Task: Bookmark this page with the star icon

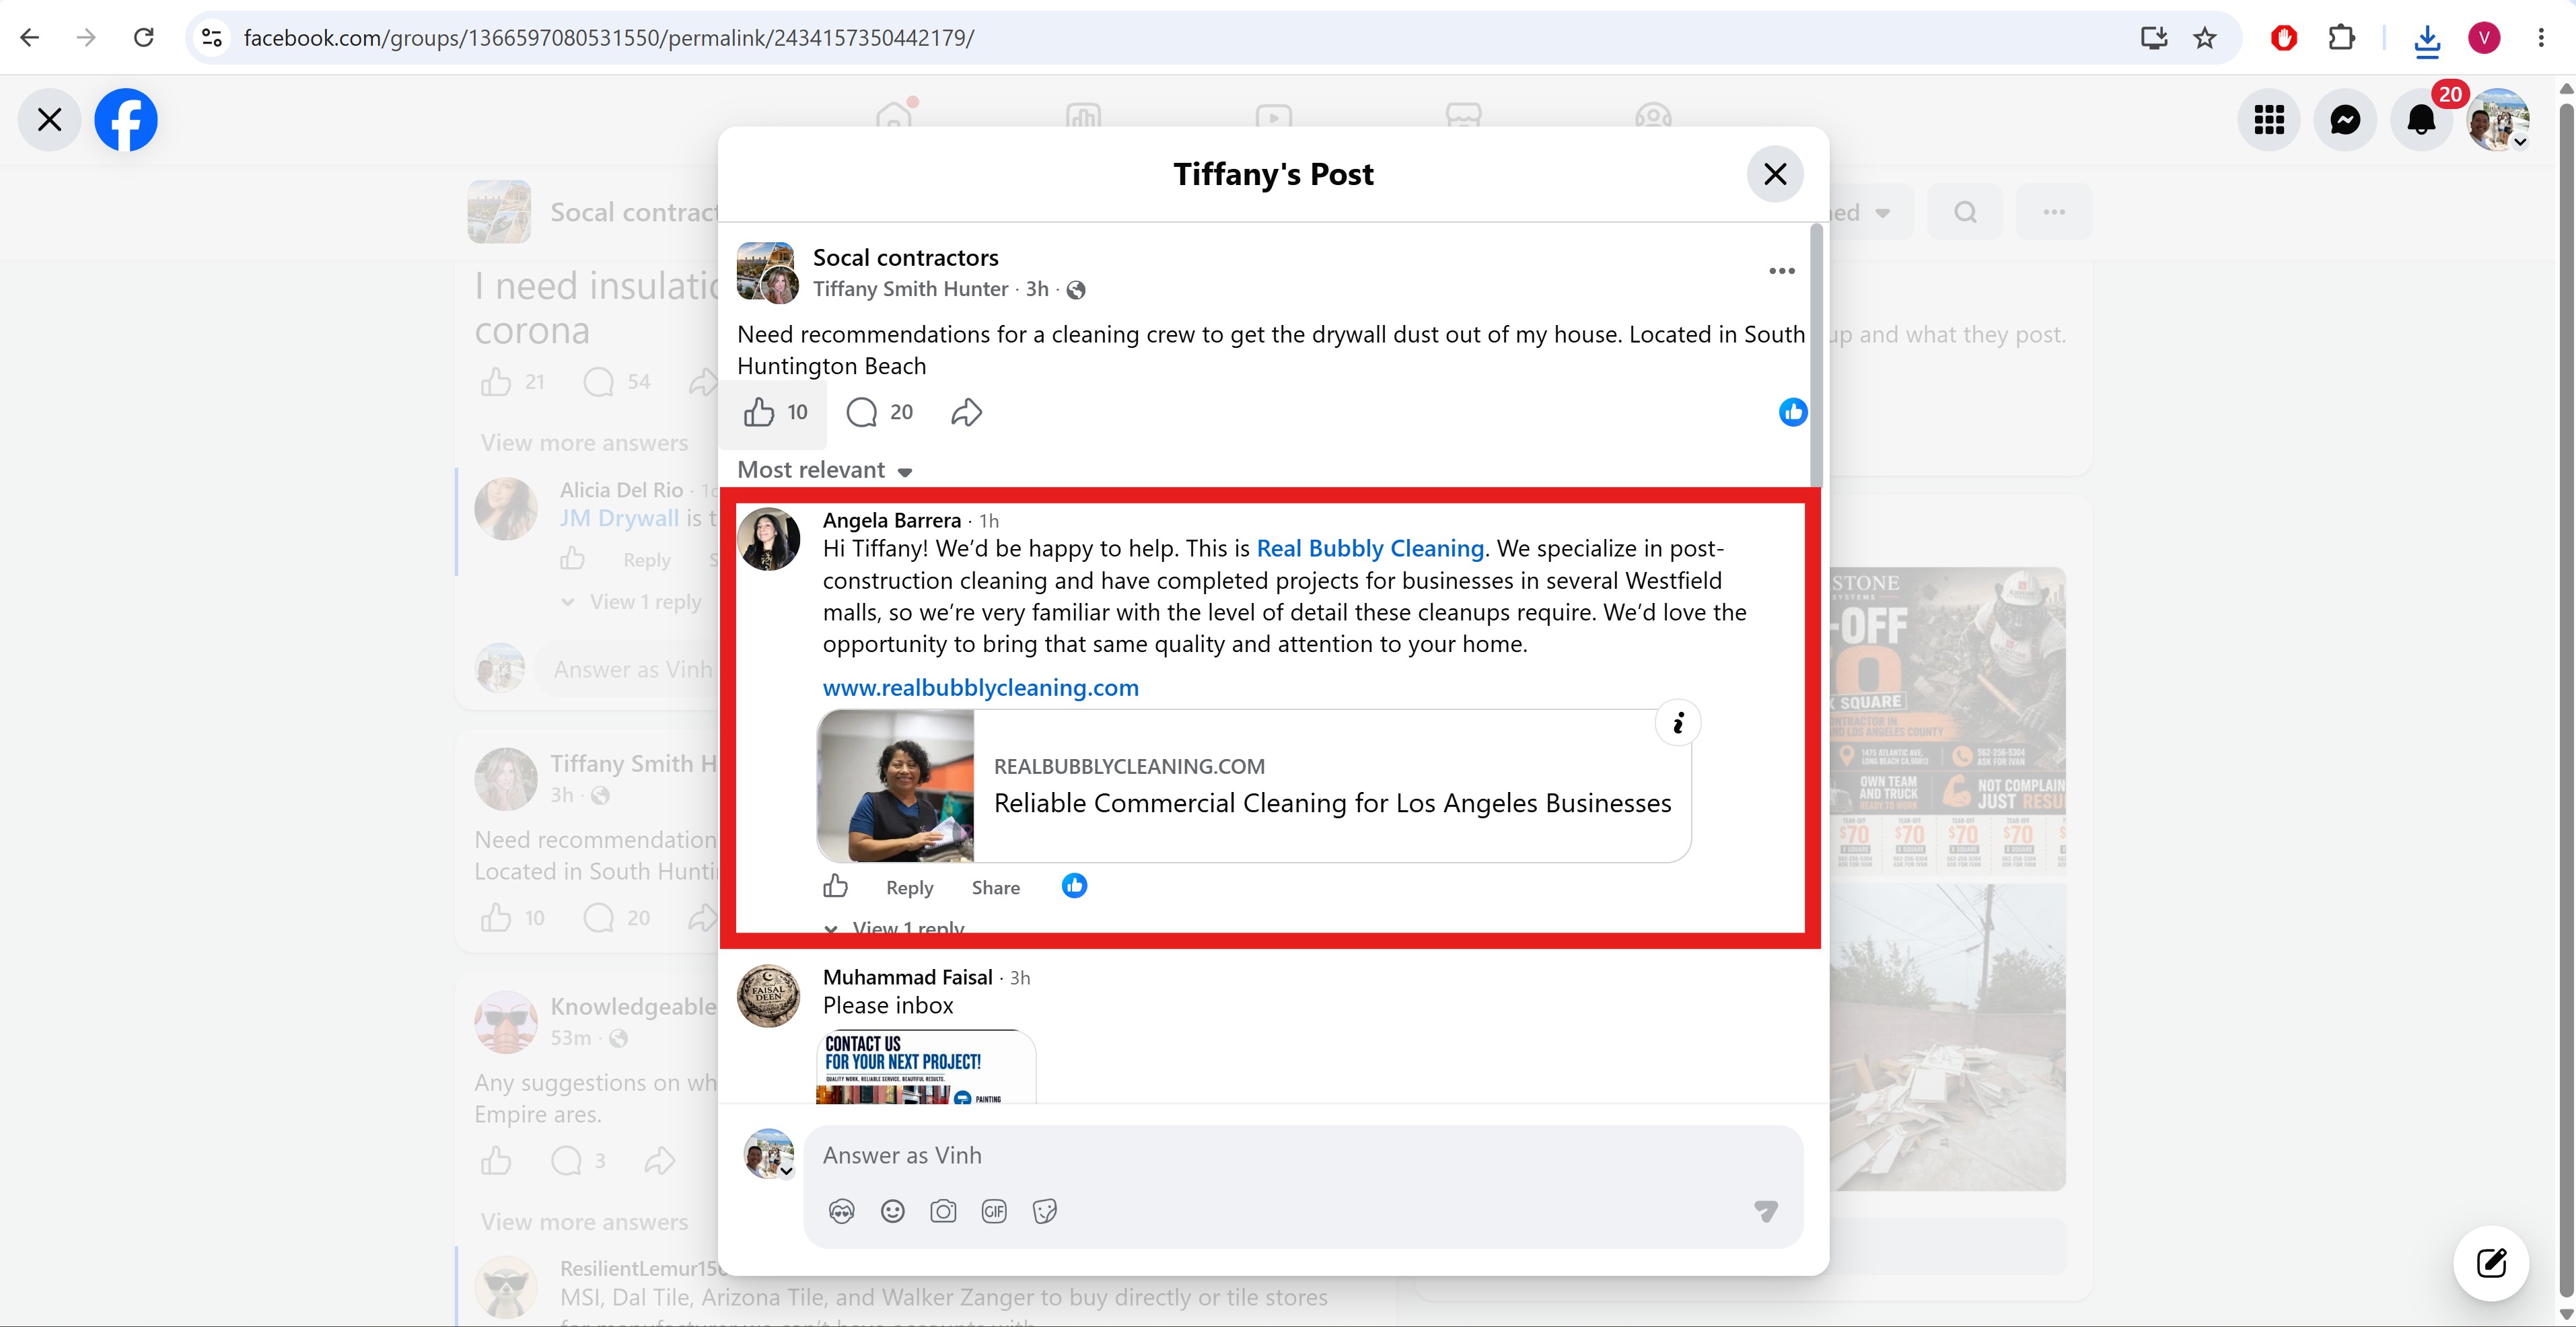Action: tap(2205, 38)
